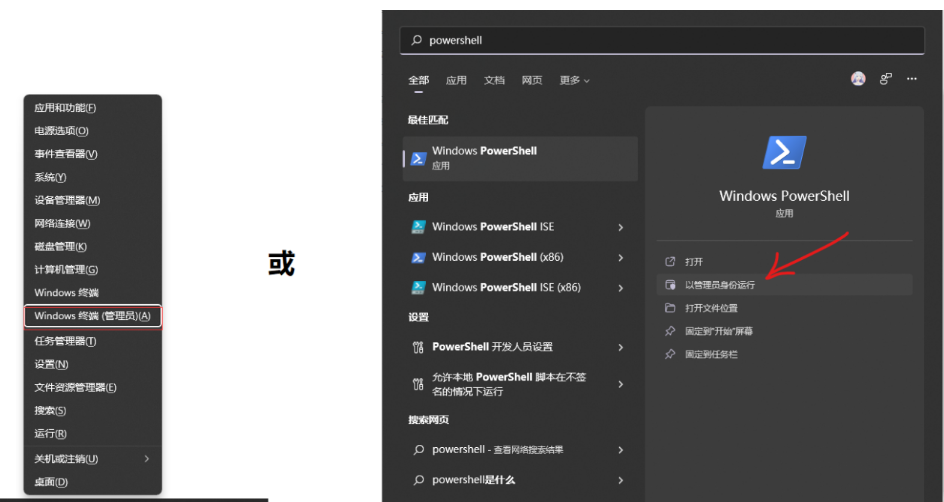Screen dimensions: 944x502
Task: Click pin icon beside 固定到开始屏幕
Action: 670,331
